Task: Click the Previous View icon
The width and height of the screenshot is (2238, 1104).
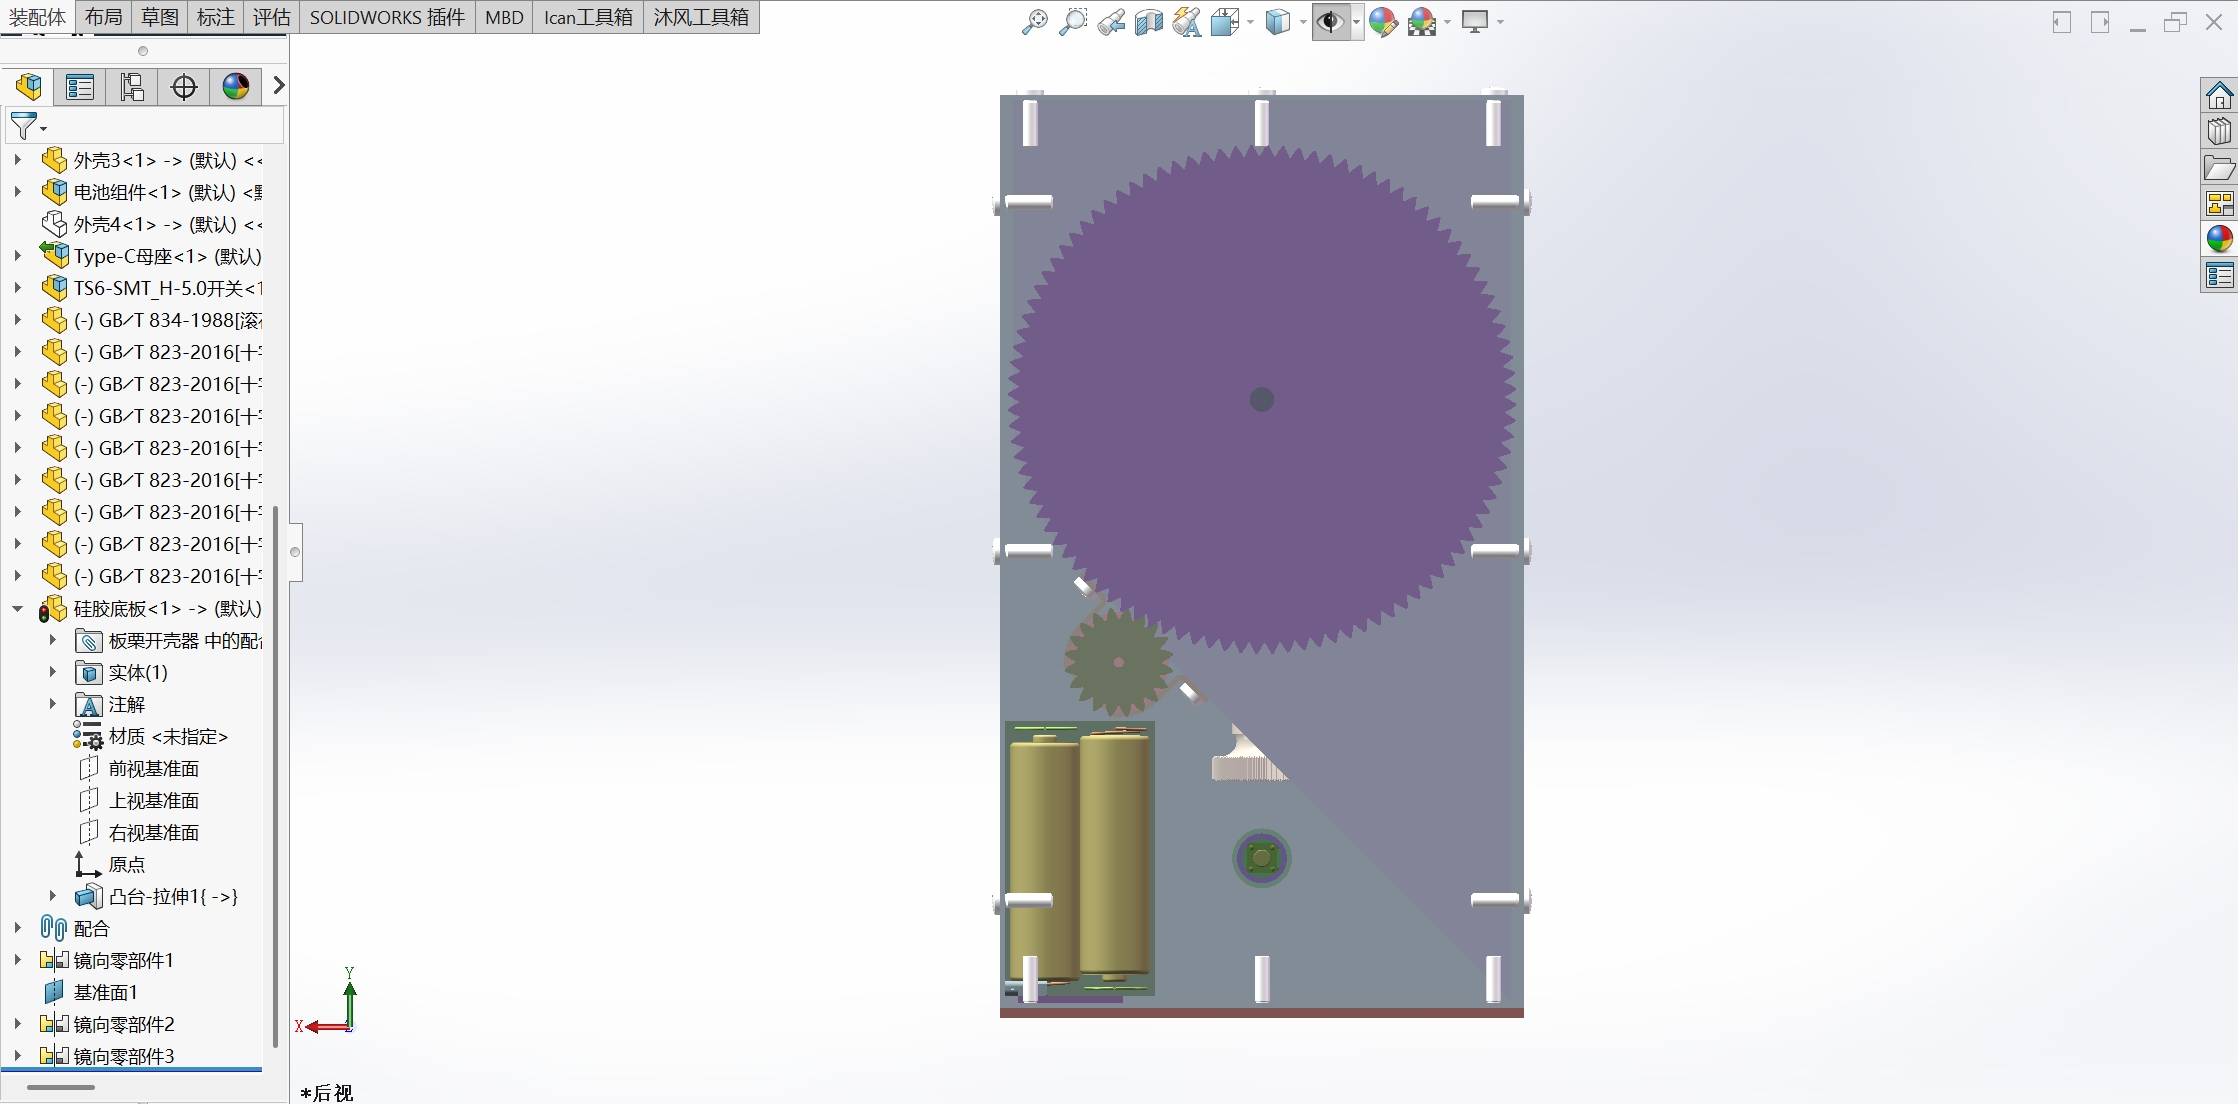Action: tap(1110, 22)
